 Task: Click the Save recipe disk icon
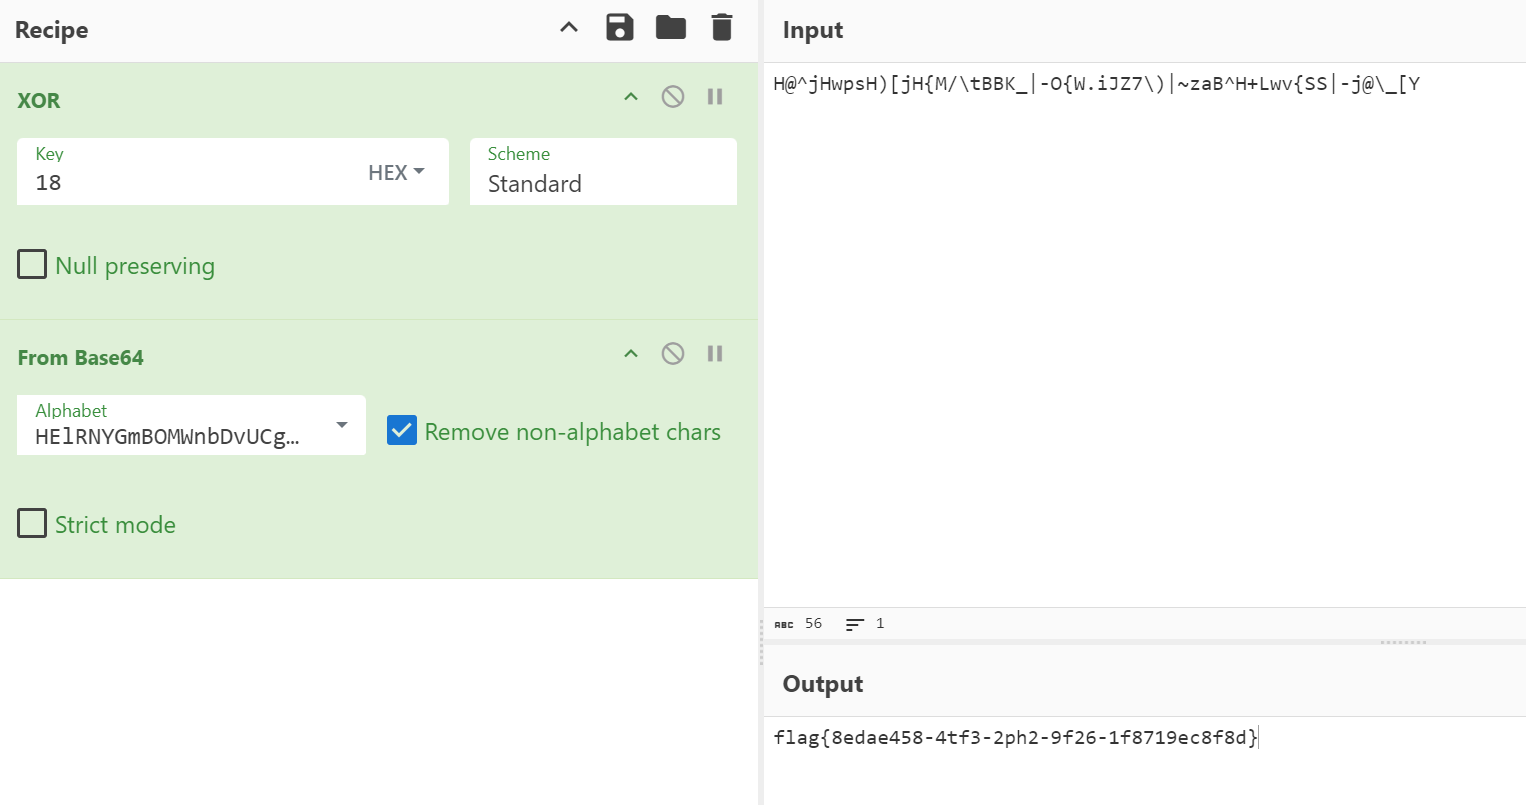pyautogui.click(x=620, y=28)
